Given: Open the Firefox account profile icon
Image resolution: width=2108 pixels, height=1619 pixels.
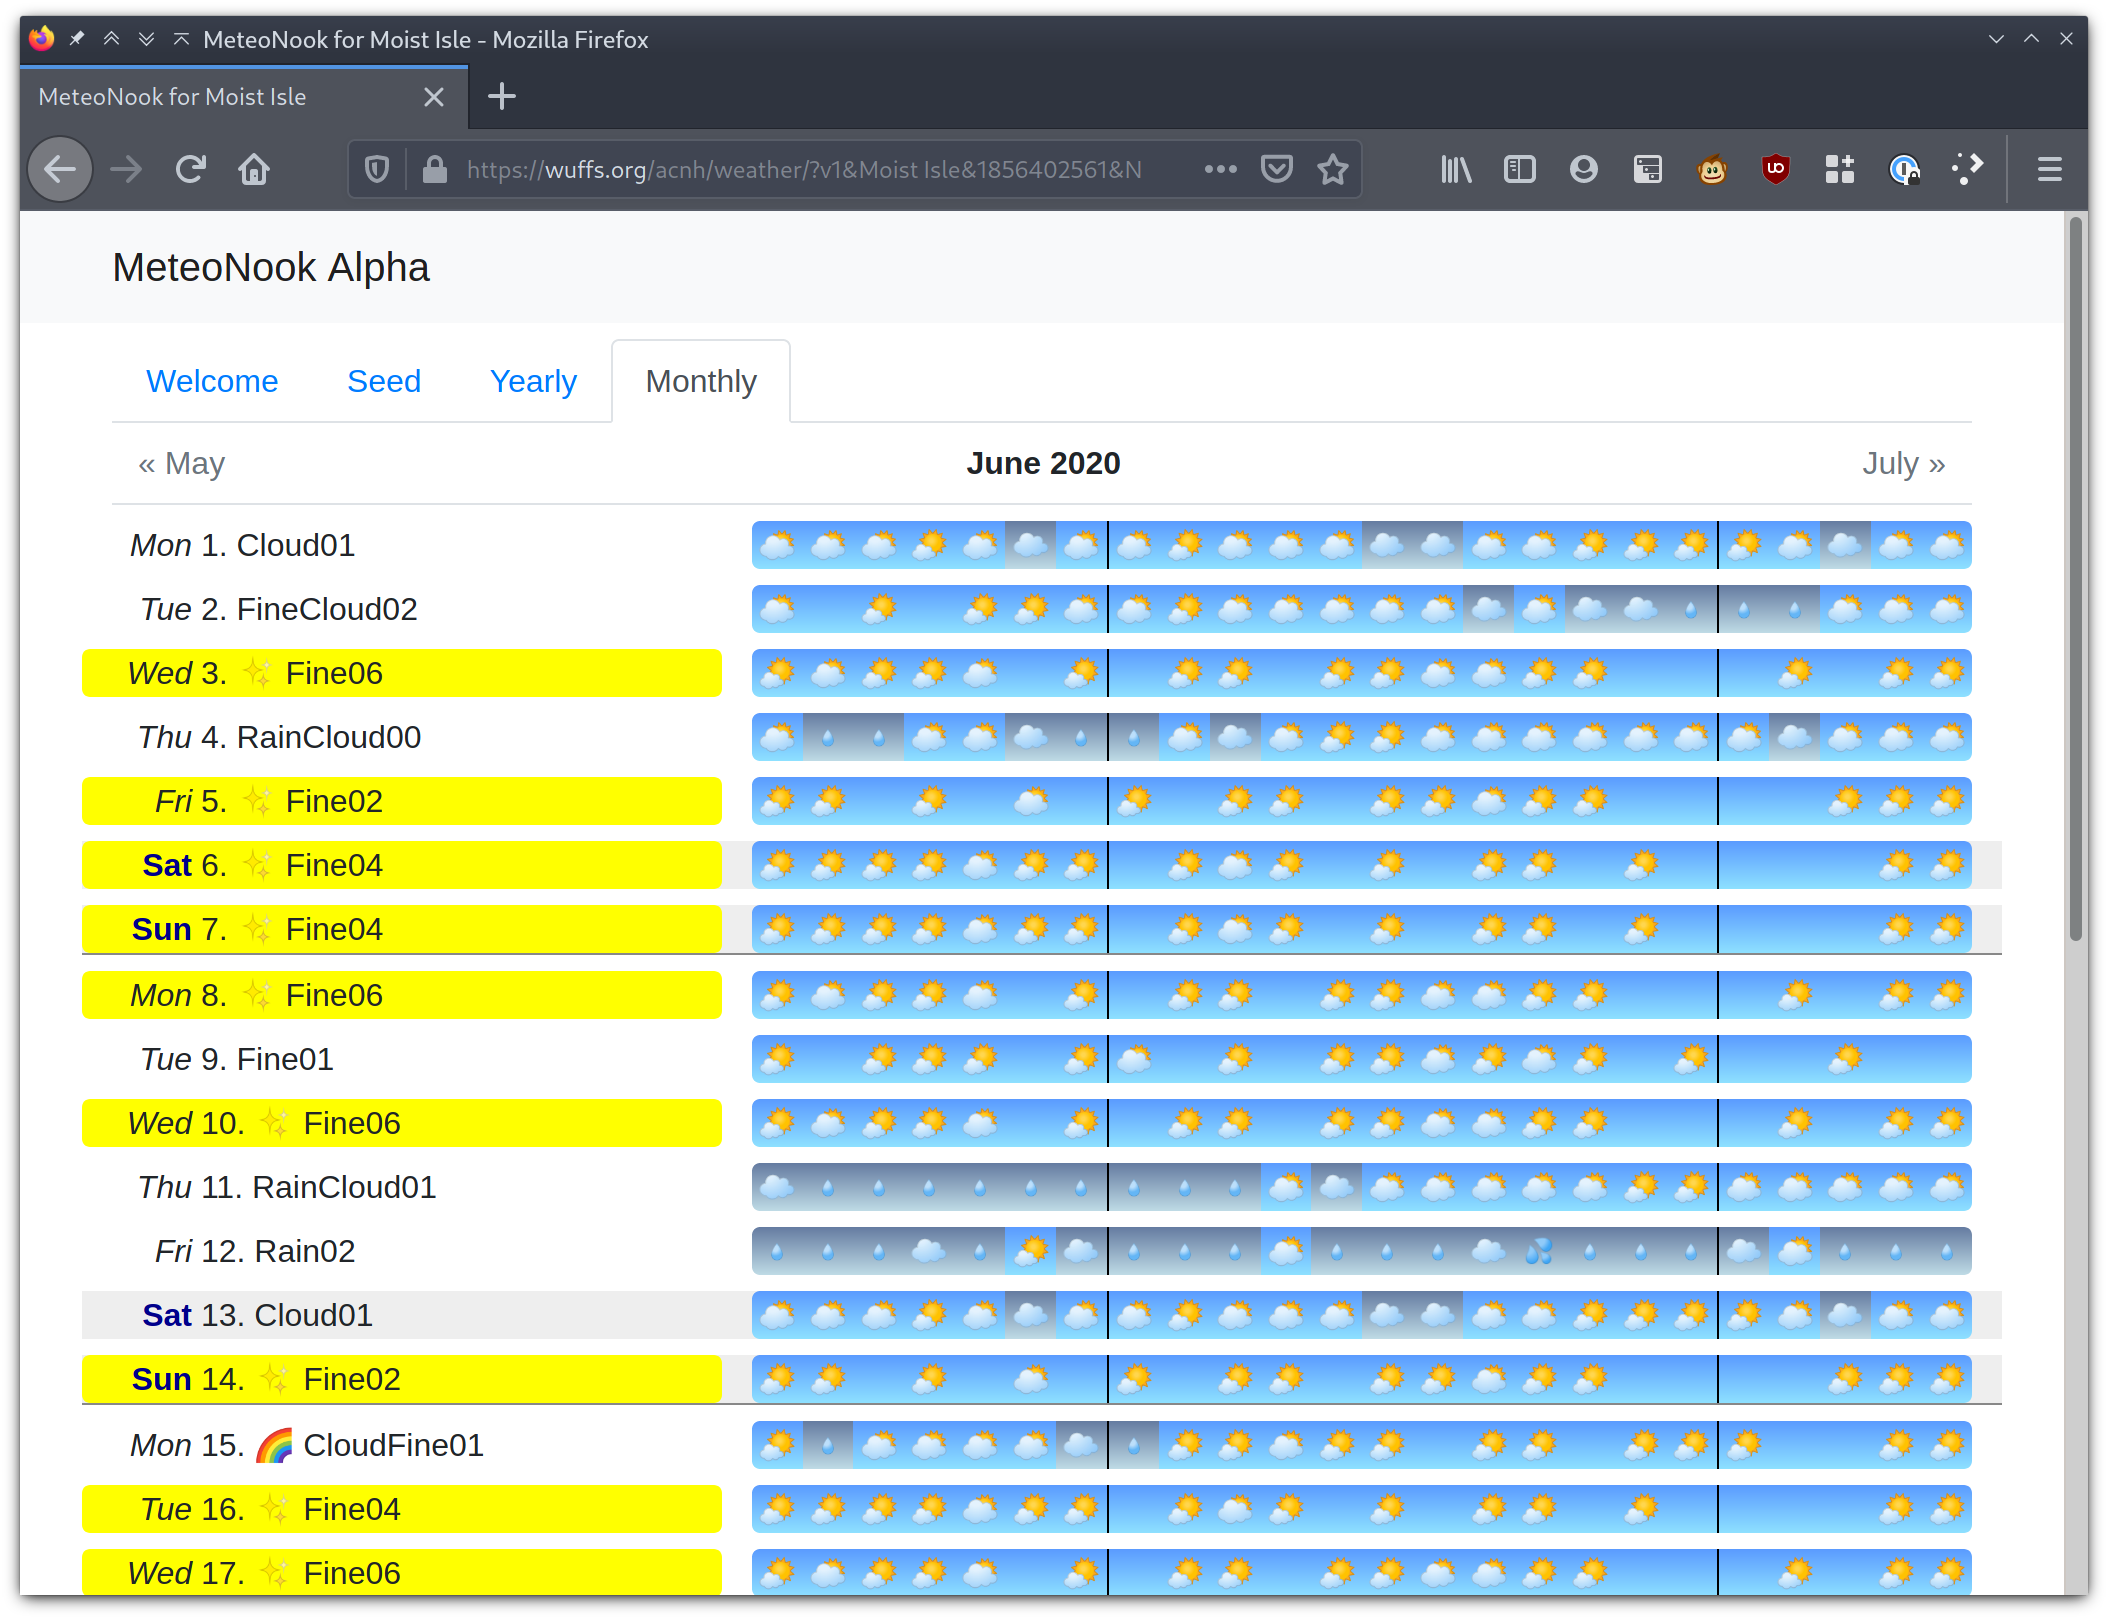Looking at the screenshot, I should pos(1584,169).
